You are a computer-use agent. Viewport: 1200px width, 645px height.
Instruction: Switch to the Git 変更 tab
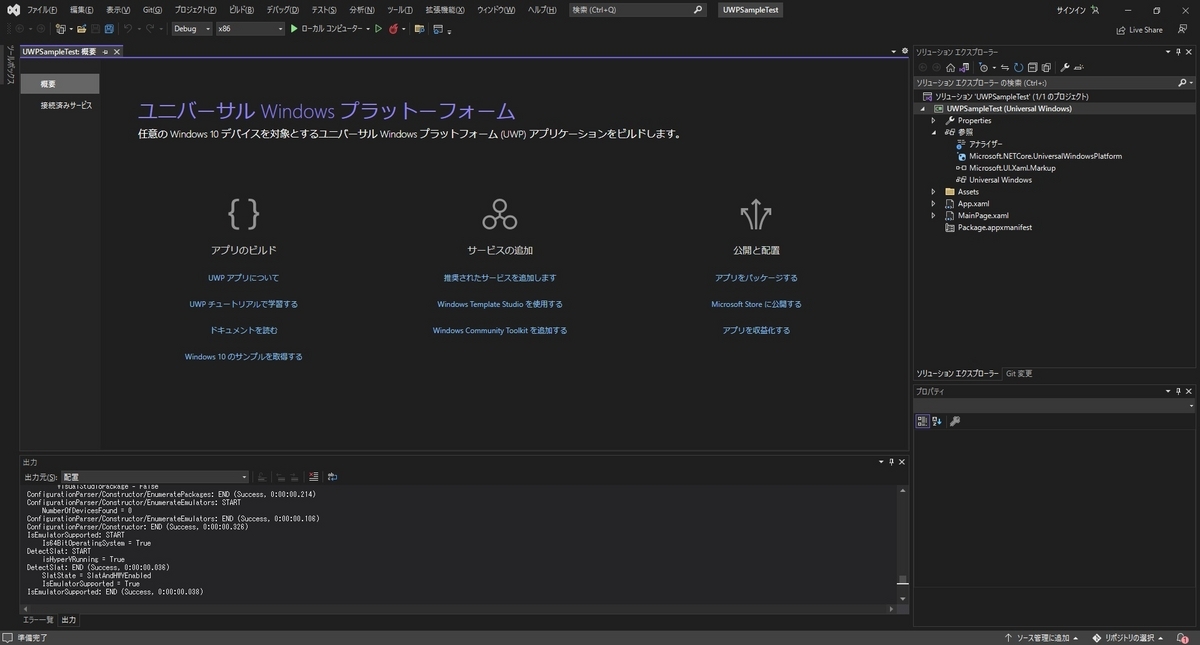pos(1019,373)
